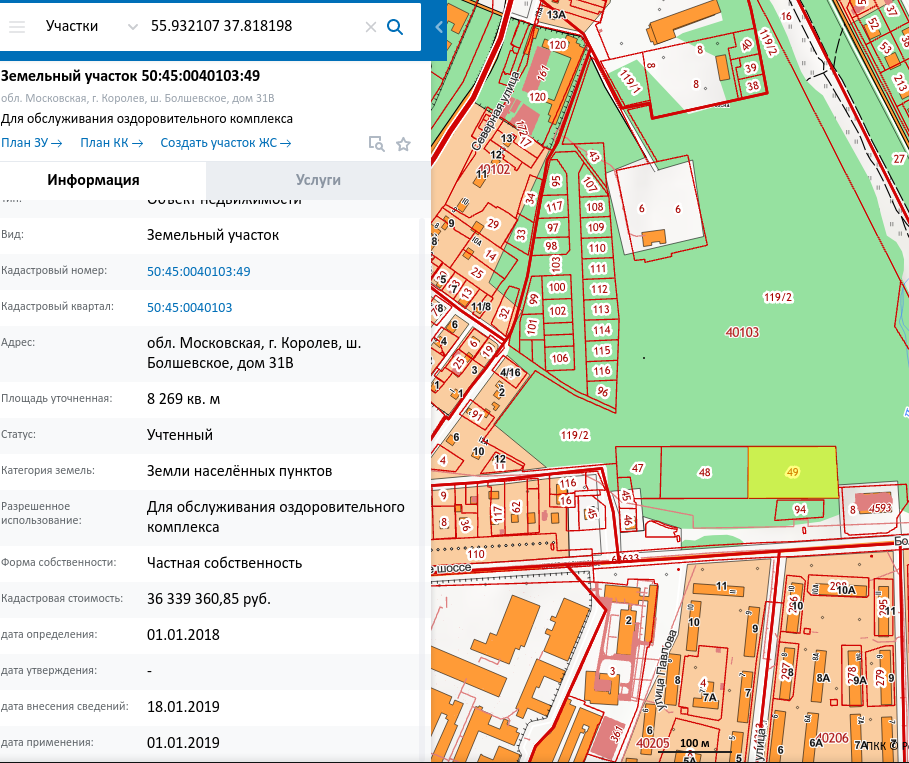
Task: Switch to the Услуги tab
Action: [318, 180]
